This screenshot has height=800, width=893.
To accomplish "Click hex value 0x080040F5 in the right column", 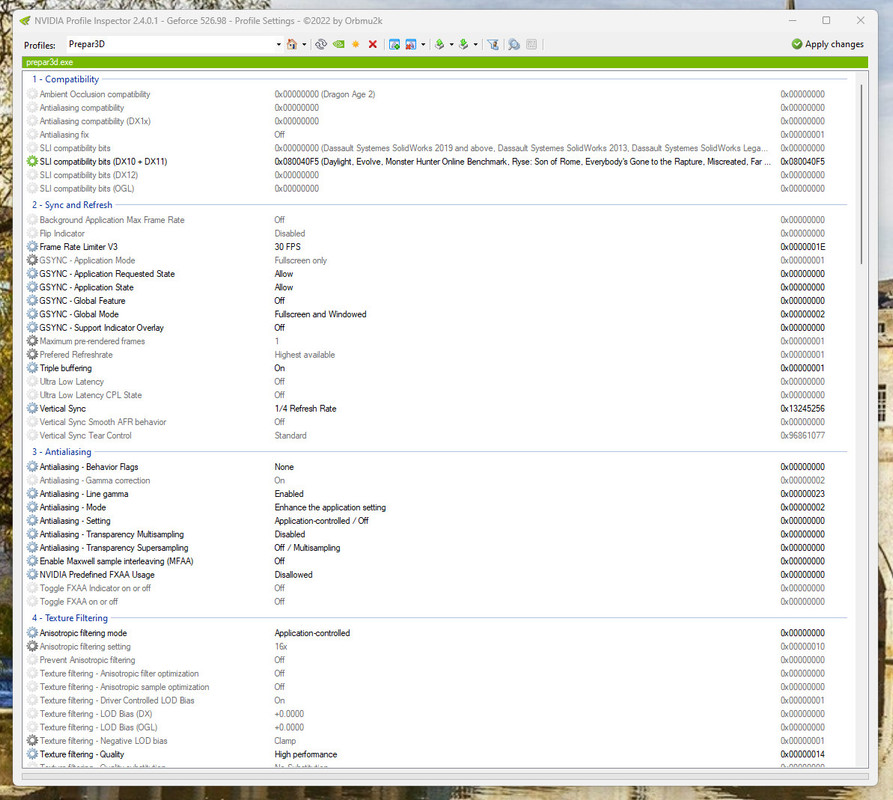I will pos(802,162).
